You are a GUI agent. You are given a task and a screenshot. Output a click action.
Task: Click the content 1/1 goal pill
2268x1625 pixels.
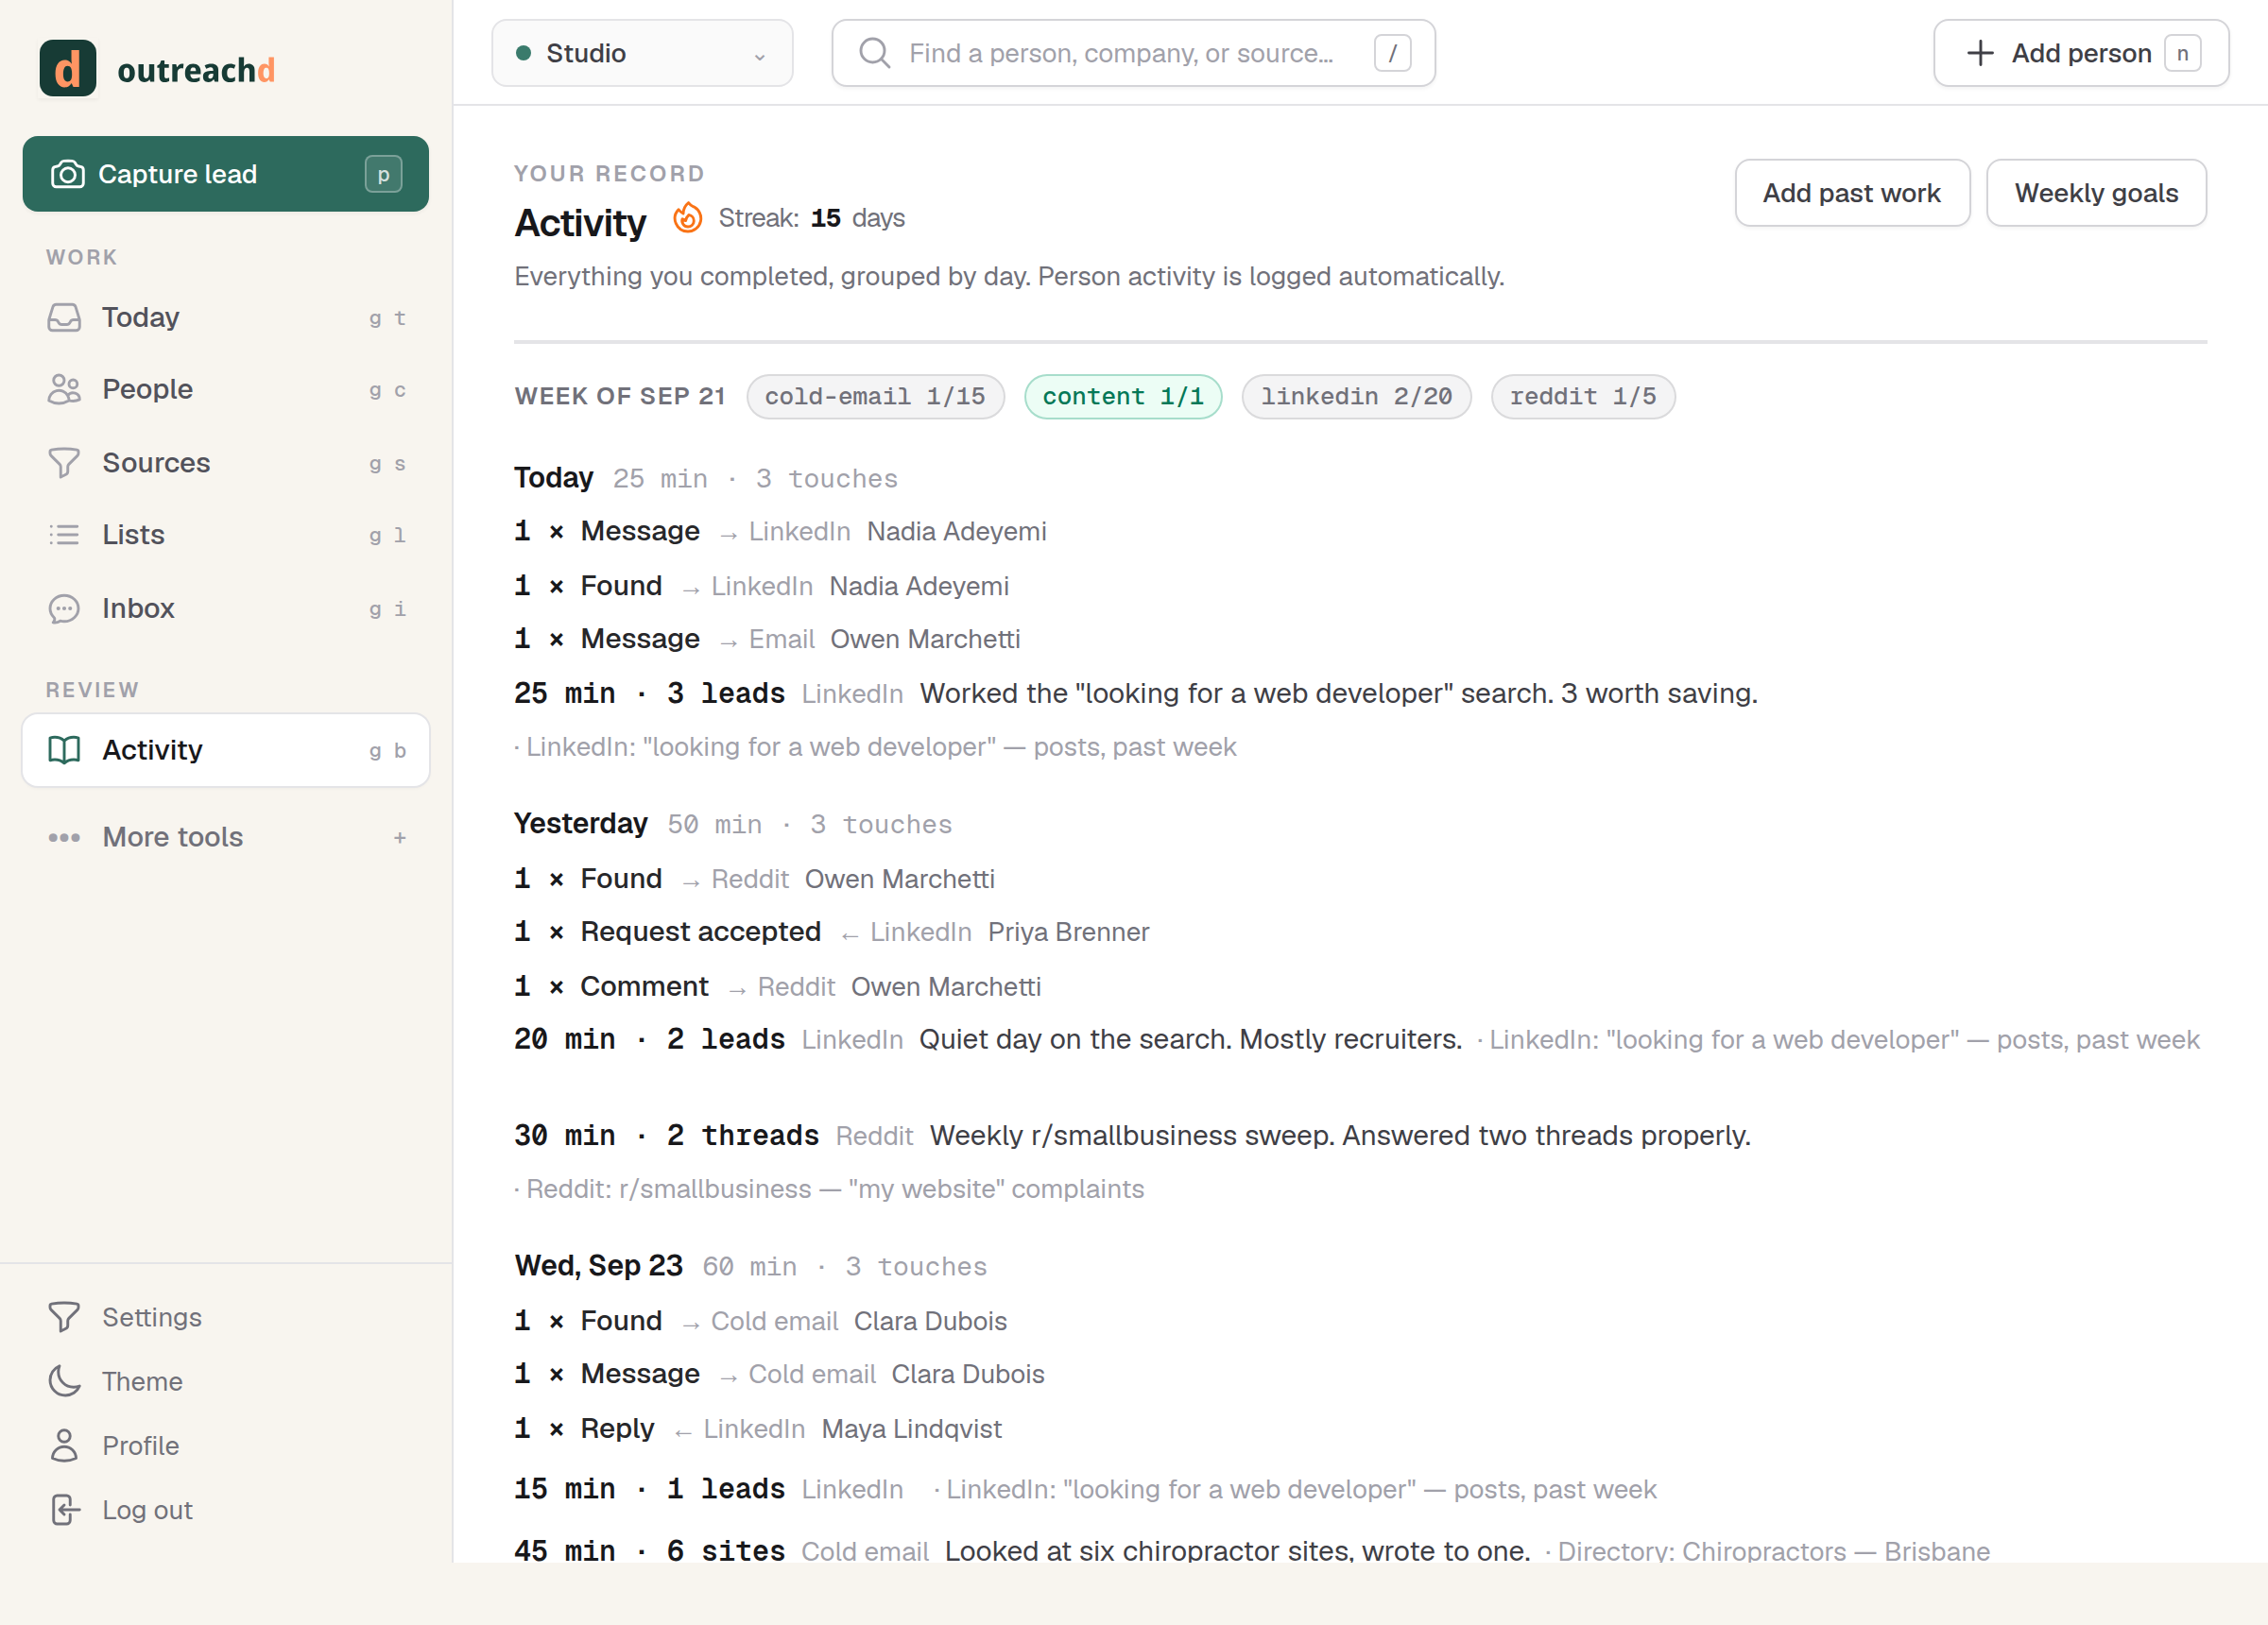tap(1123, 397)
